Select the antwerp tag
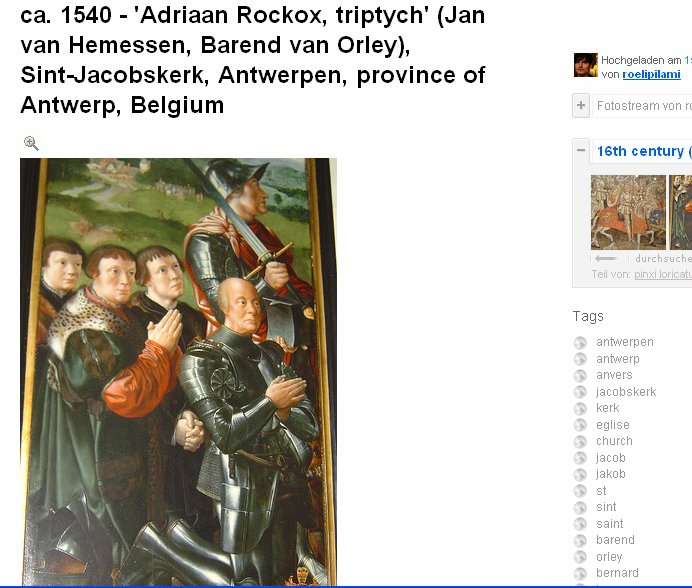Viewport: 692px width, 588px height. pos(617,359)
